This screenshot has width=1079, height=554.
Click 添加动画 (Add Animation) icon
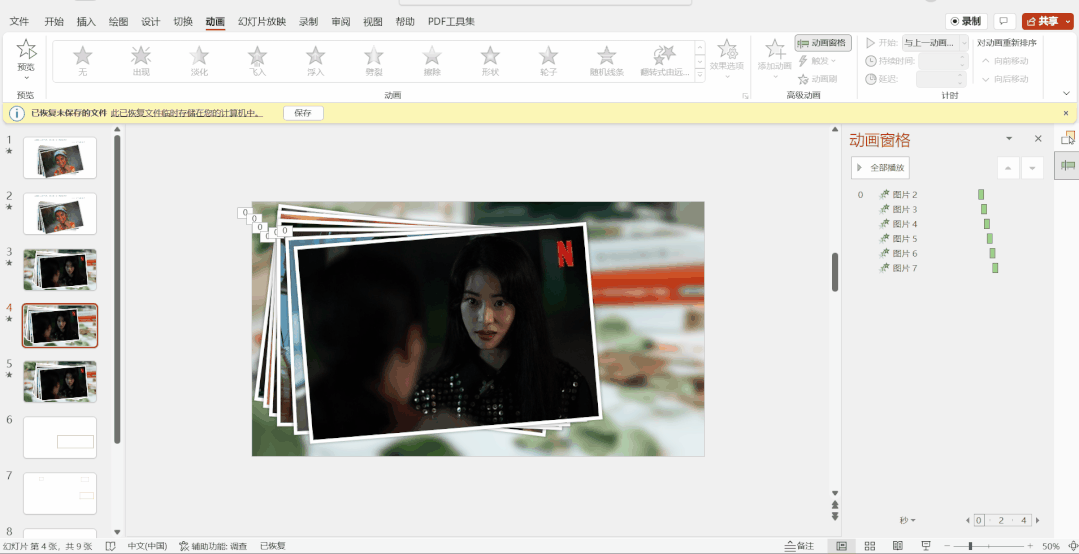[775, 50]
